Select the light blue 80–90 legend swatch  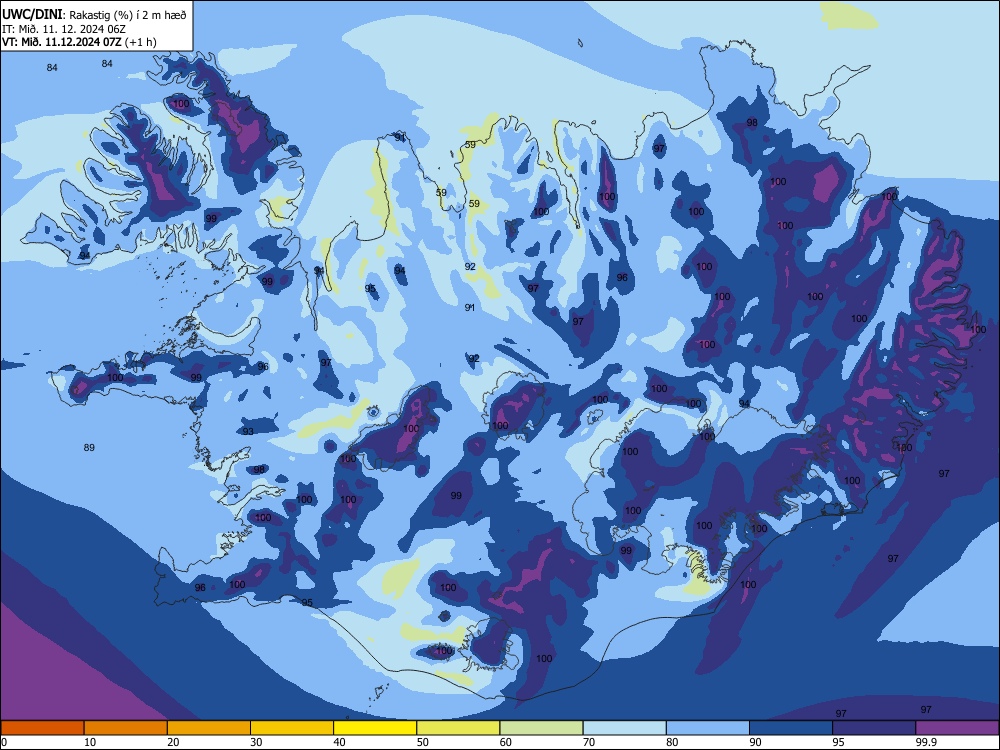tap(707, 728)
